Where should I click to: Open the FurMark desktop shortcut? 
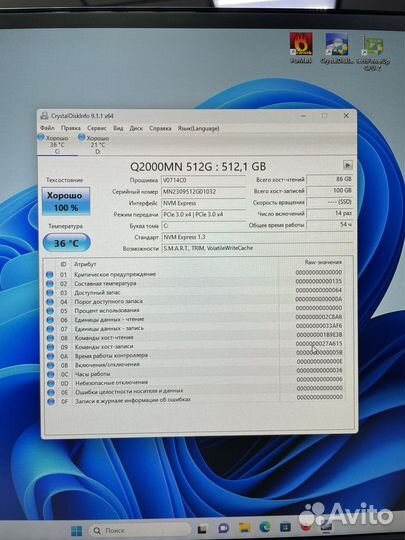301,48
